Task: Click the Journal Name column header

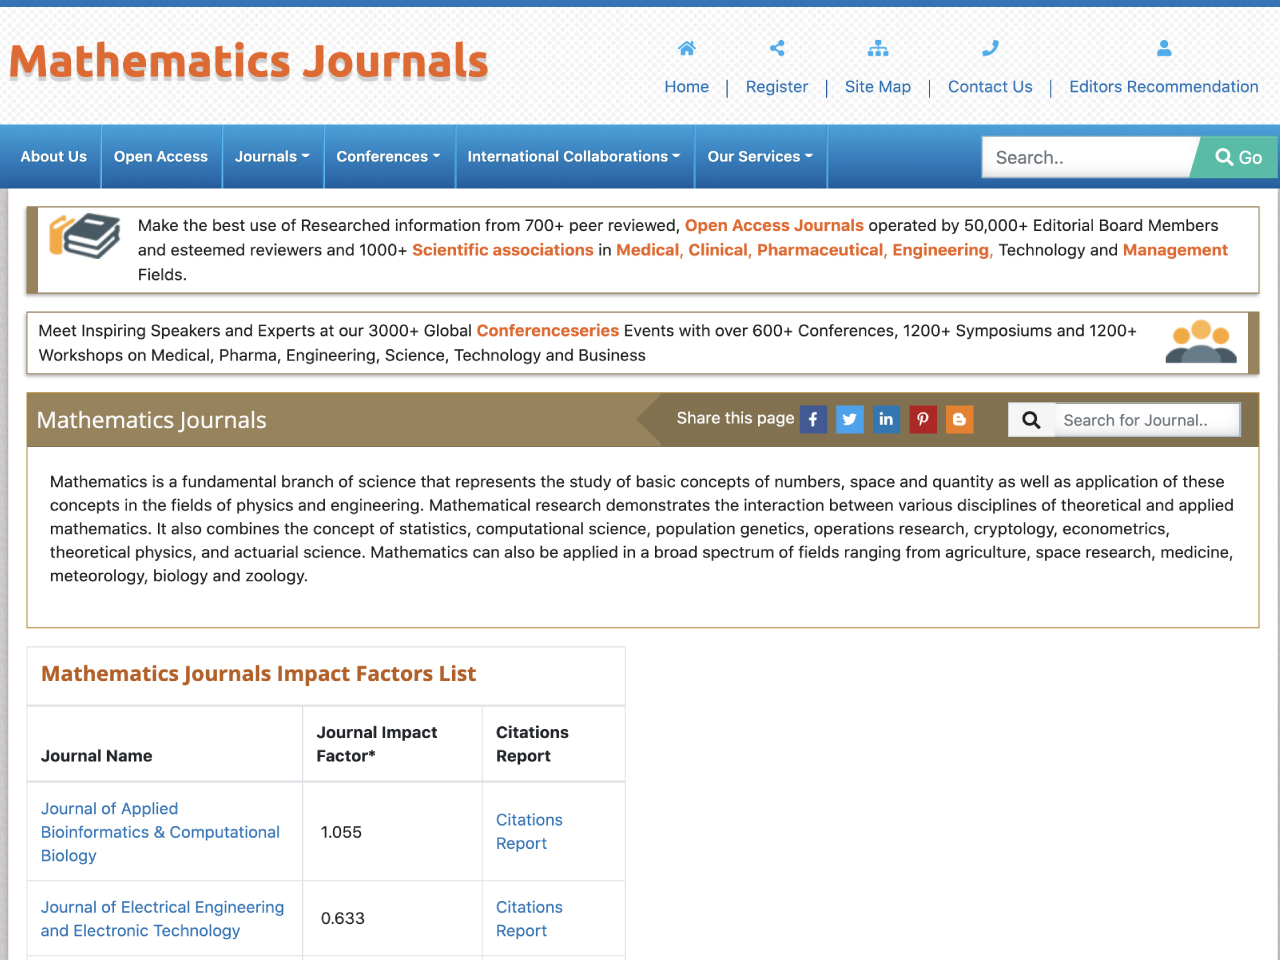Action: coord(97,756)
